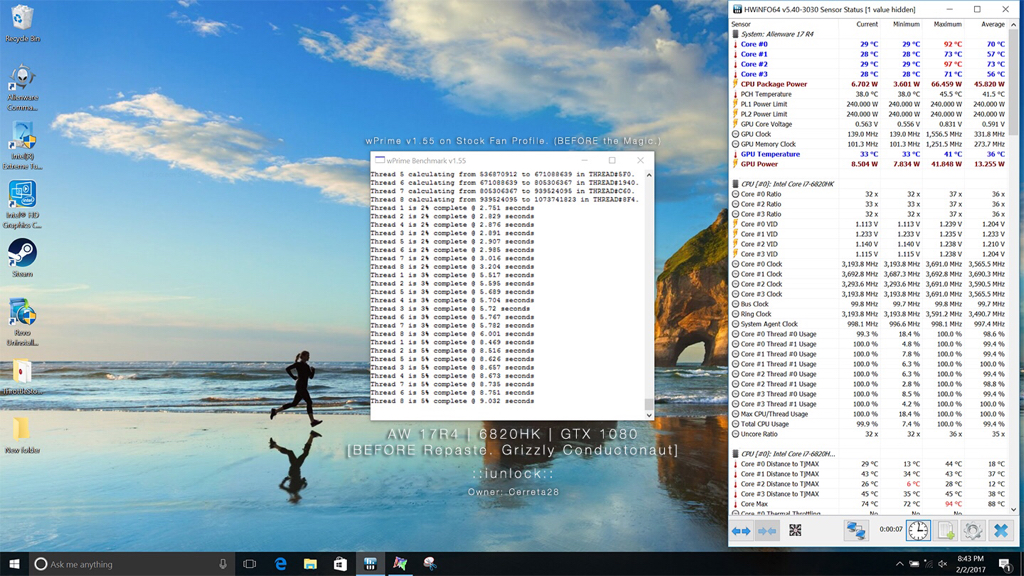
Task: Click HWiNFO scrollbar up arrow
Action: pyautogui.click(x=1014, y=25)
